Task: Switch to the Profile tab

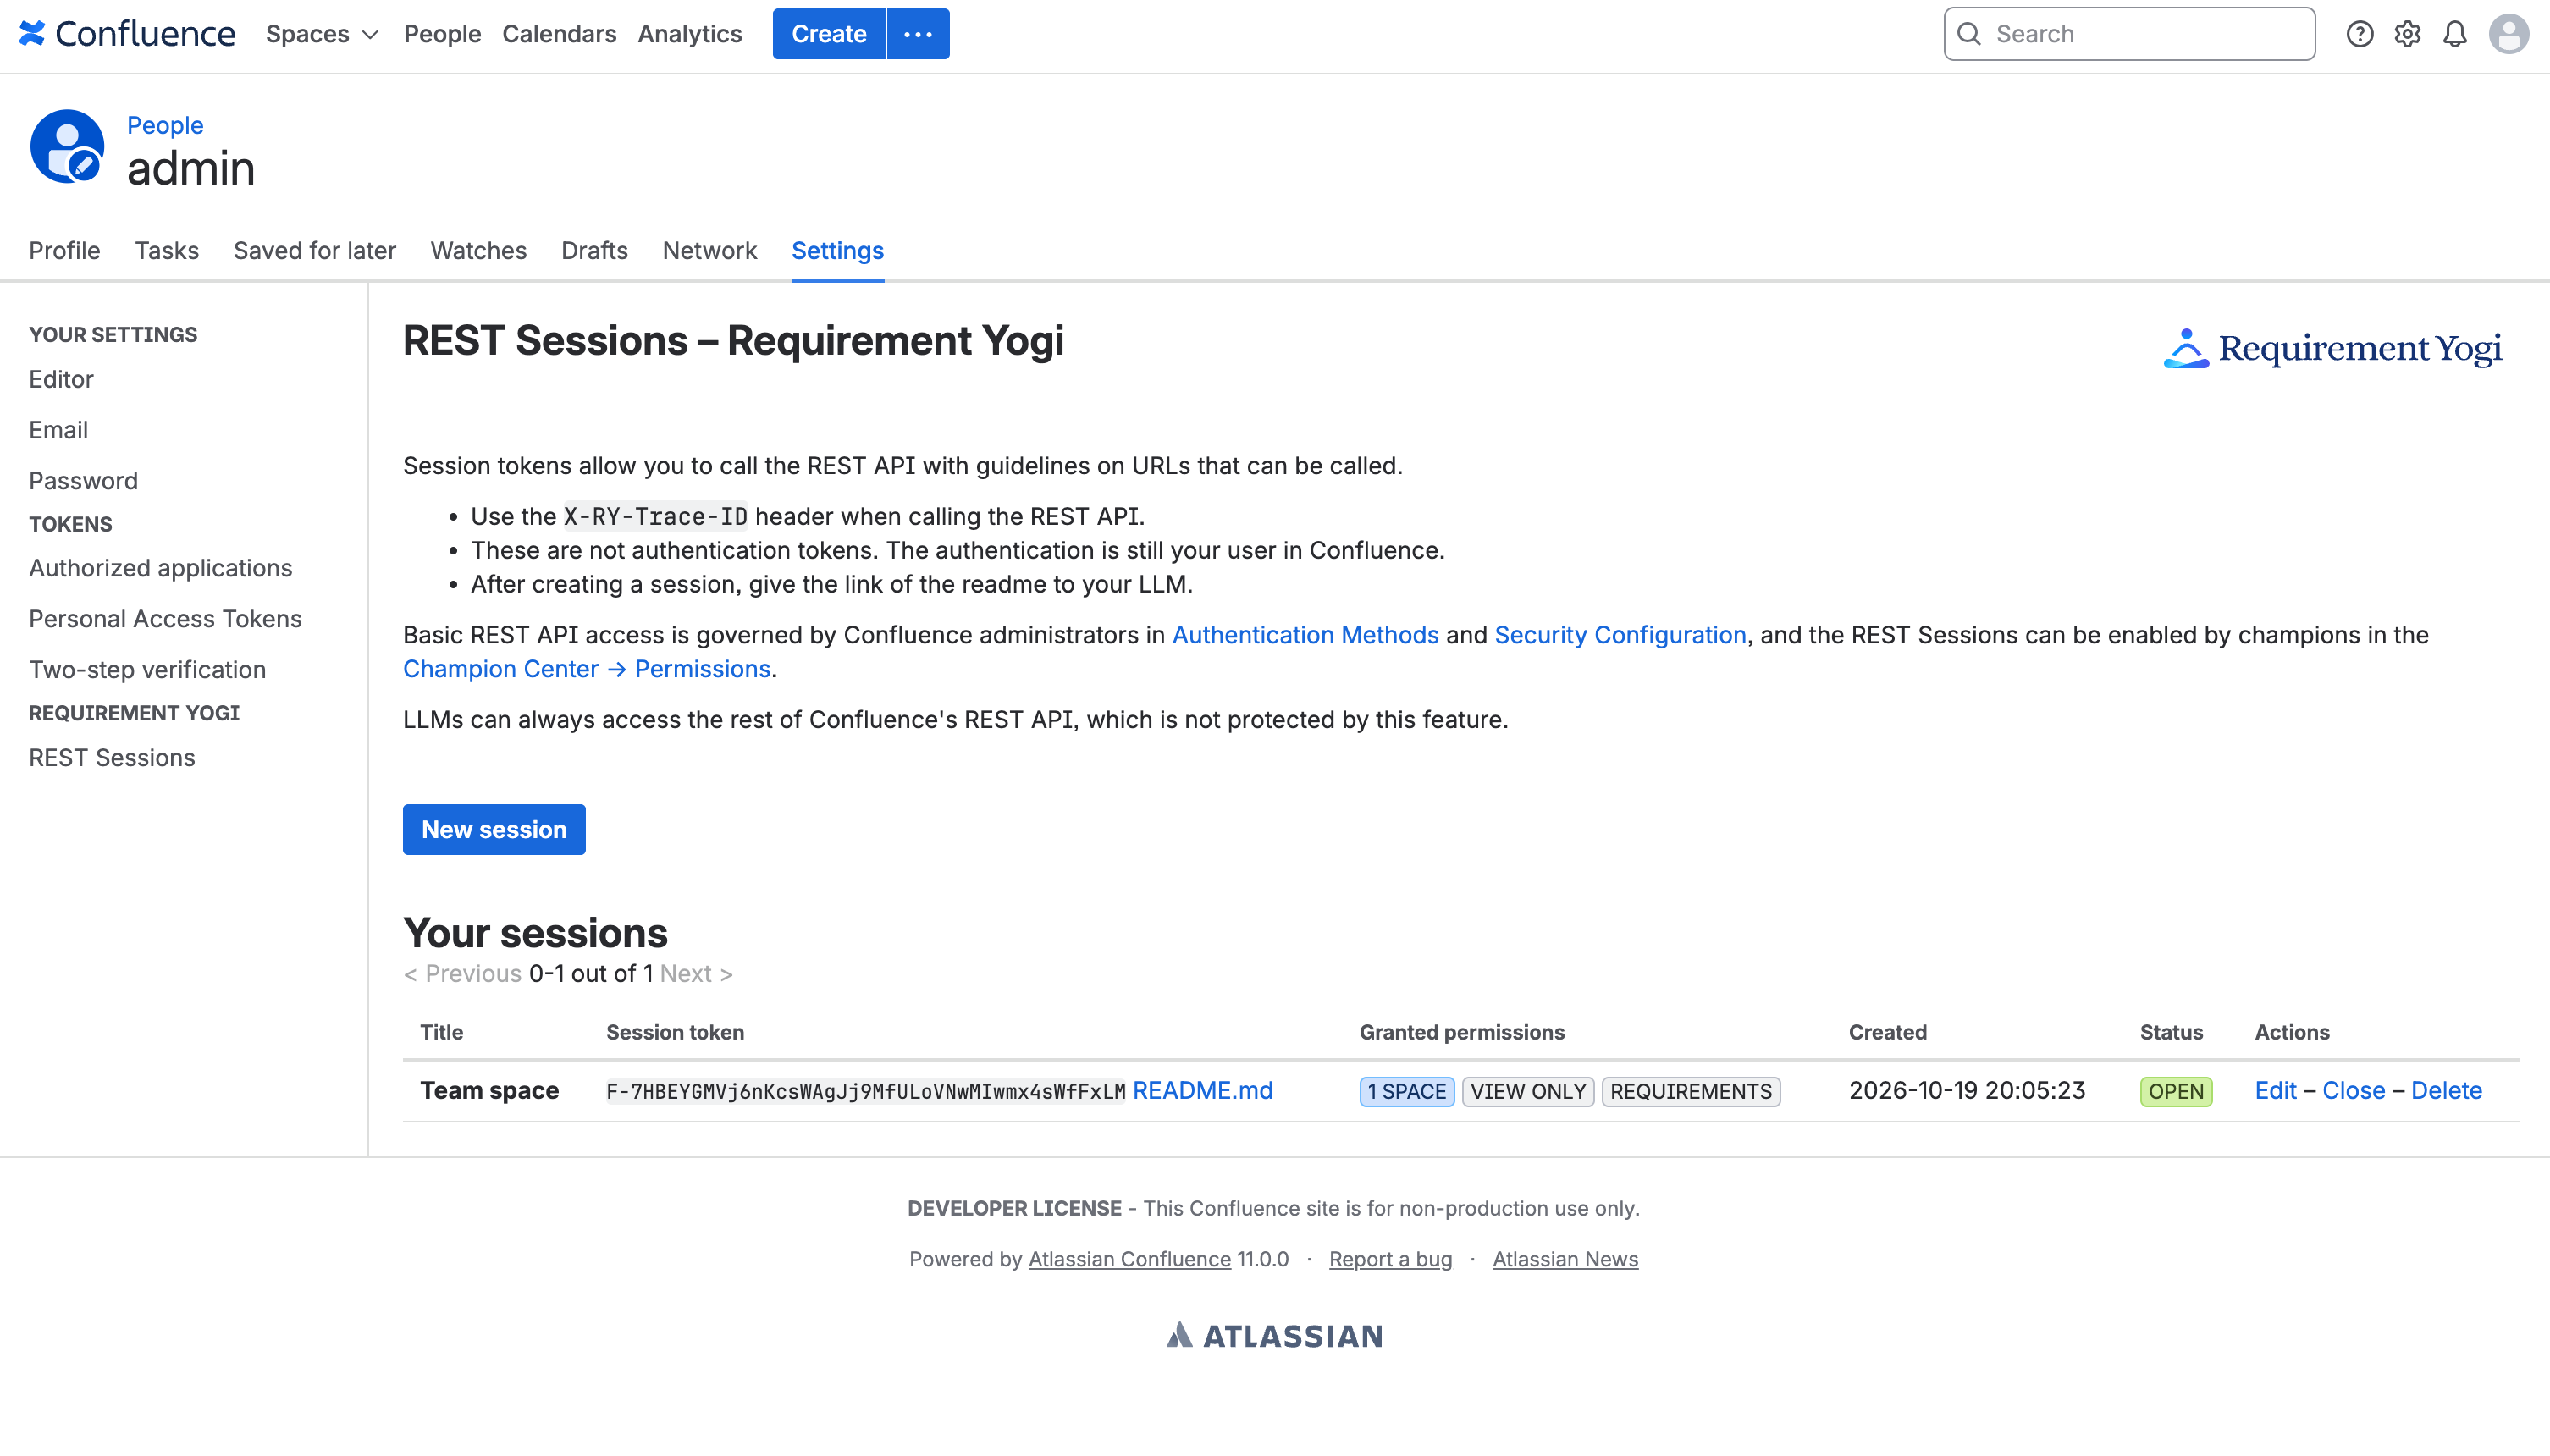Action: [x=65, y=250]
